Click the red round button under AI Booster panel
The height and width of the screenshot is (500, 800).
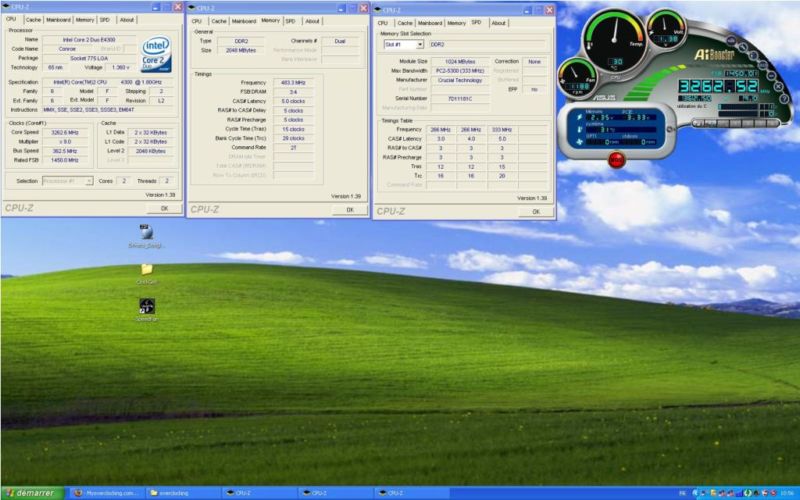(x=616, y=160)
